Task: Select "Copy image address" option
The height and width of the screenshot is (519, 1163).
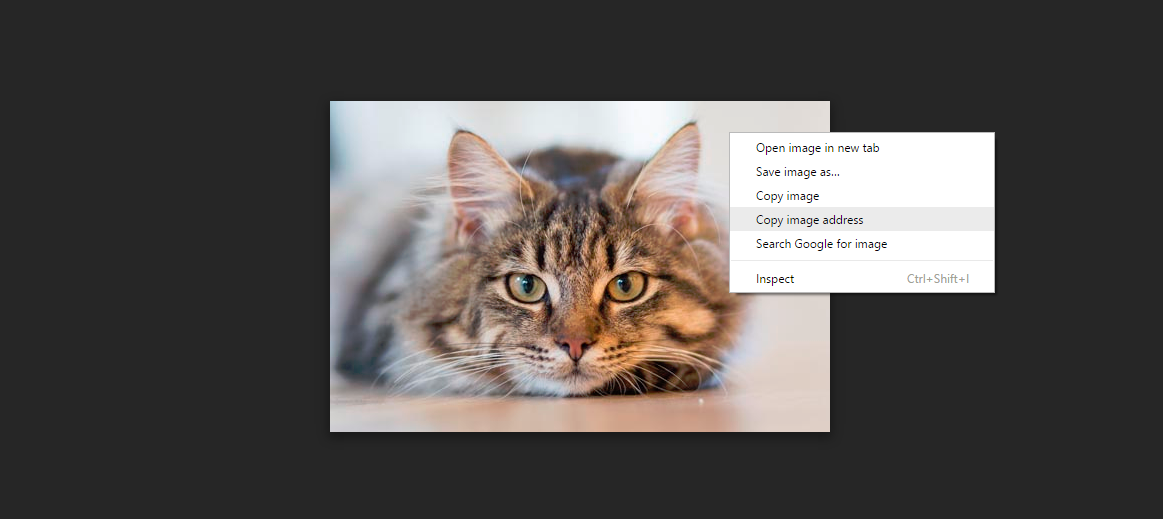Action: click(862, 219)
